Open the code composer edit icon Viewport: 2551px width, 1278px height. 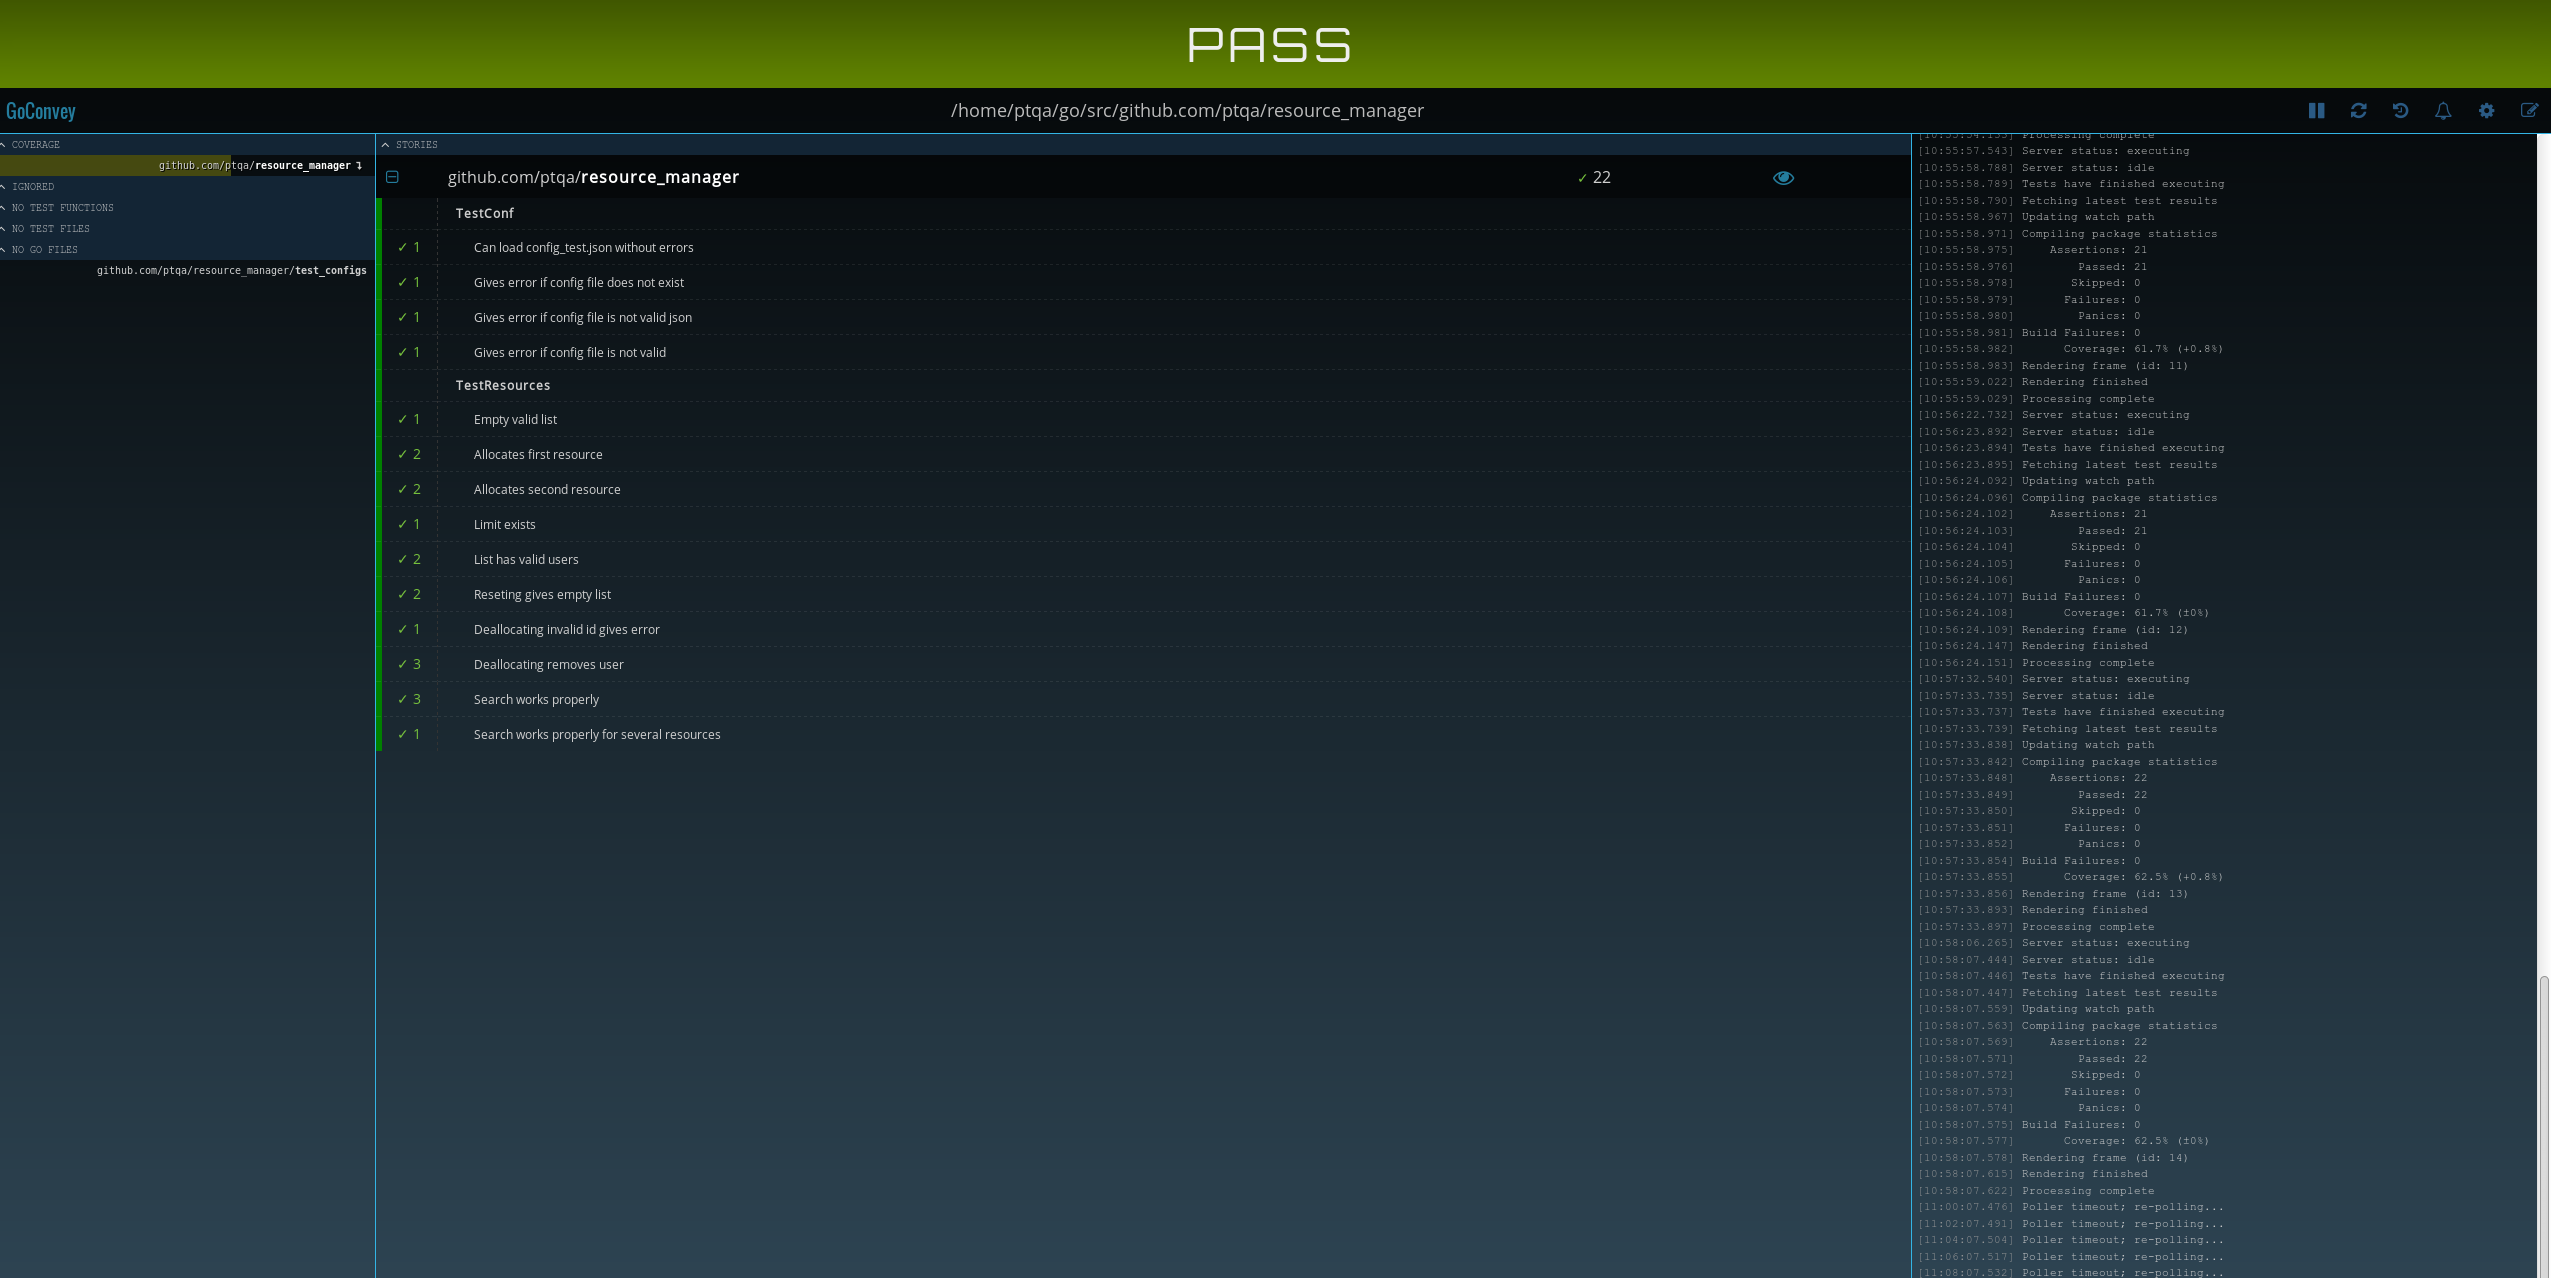click(x=2529, y=111)
